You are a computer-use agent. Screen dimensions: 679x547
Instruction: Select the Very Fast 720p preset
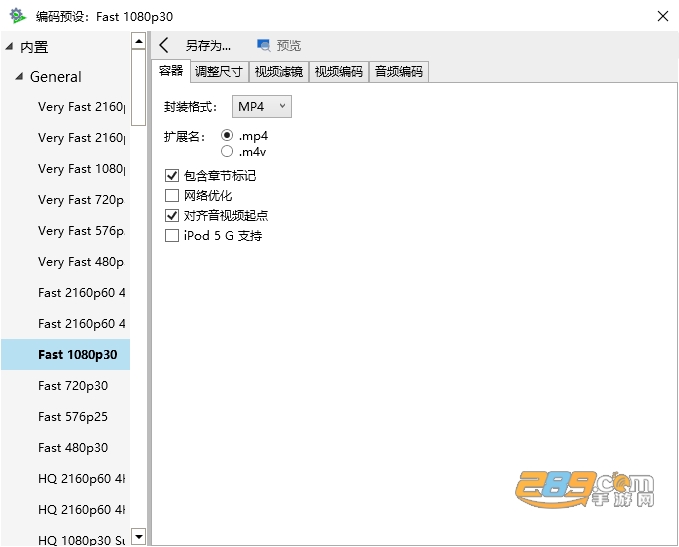(65, 200)
